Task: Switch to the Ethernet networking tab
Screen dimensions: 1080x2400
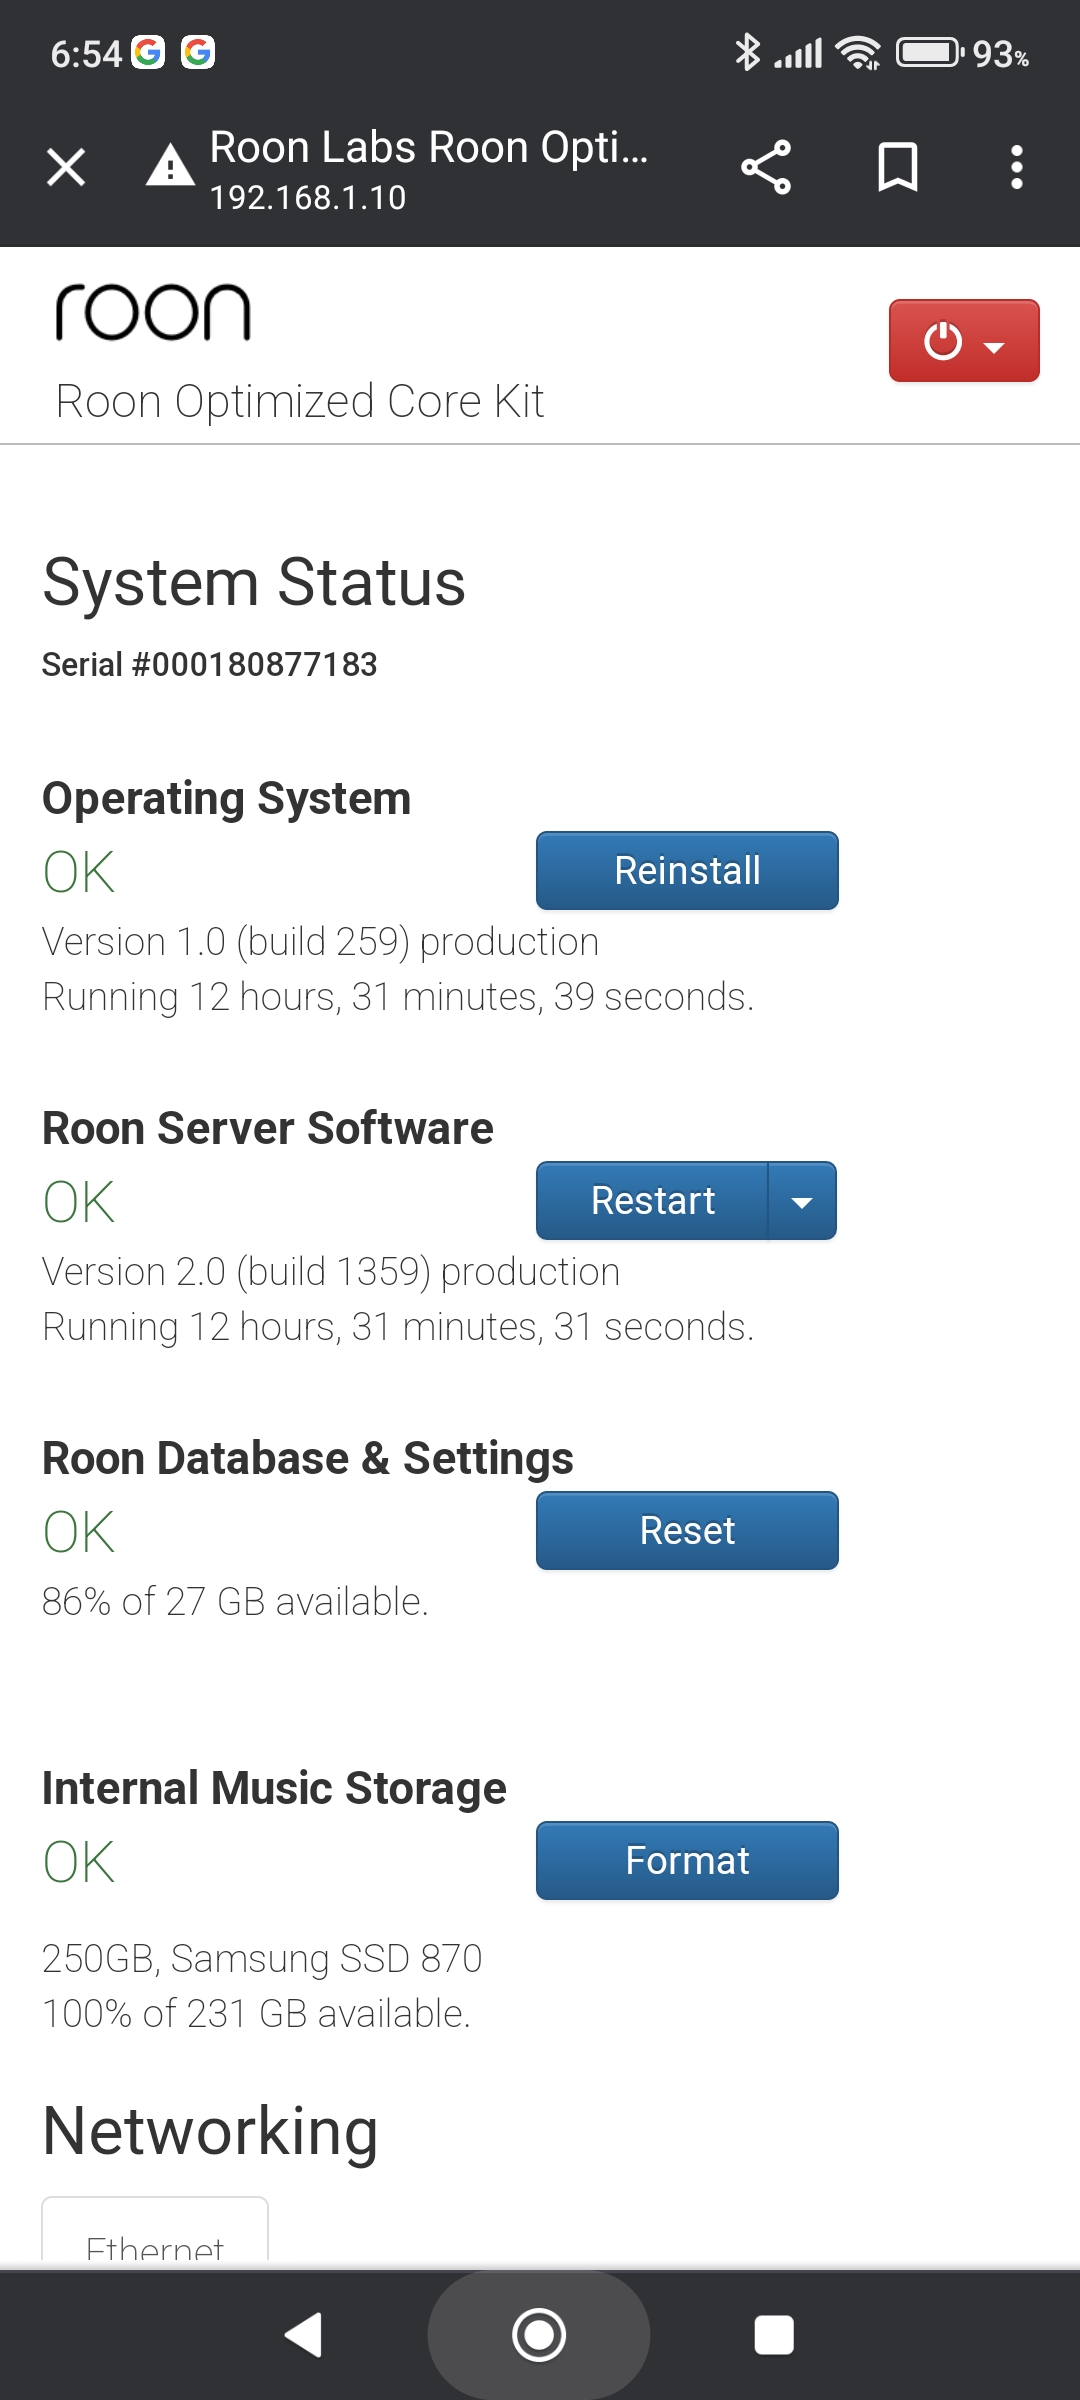Action: (x=155, y=2232)
